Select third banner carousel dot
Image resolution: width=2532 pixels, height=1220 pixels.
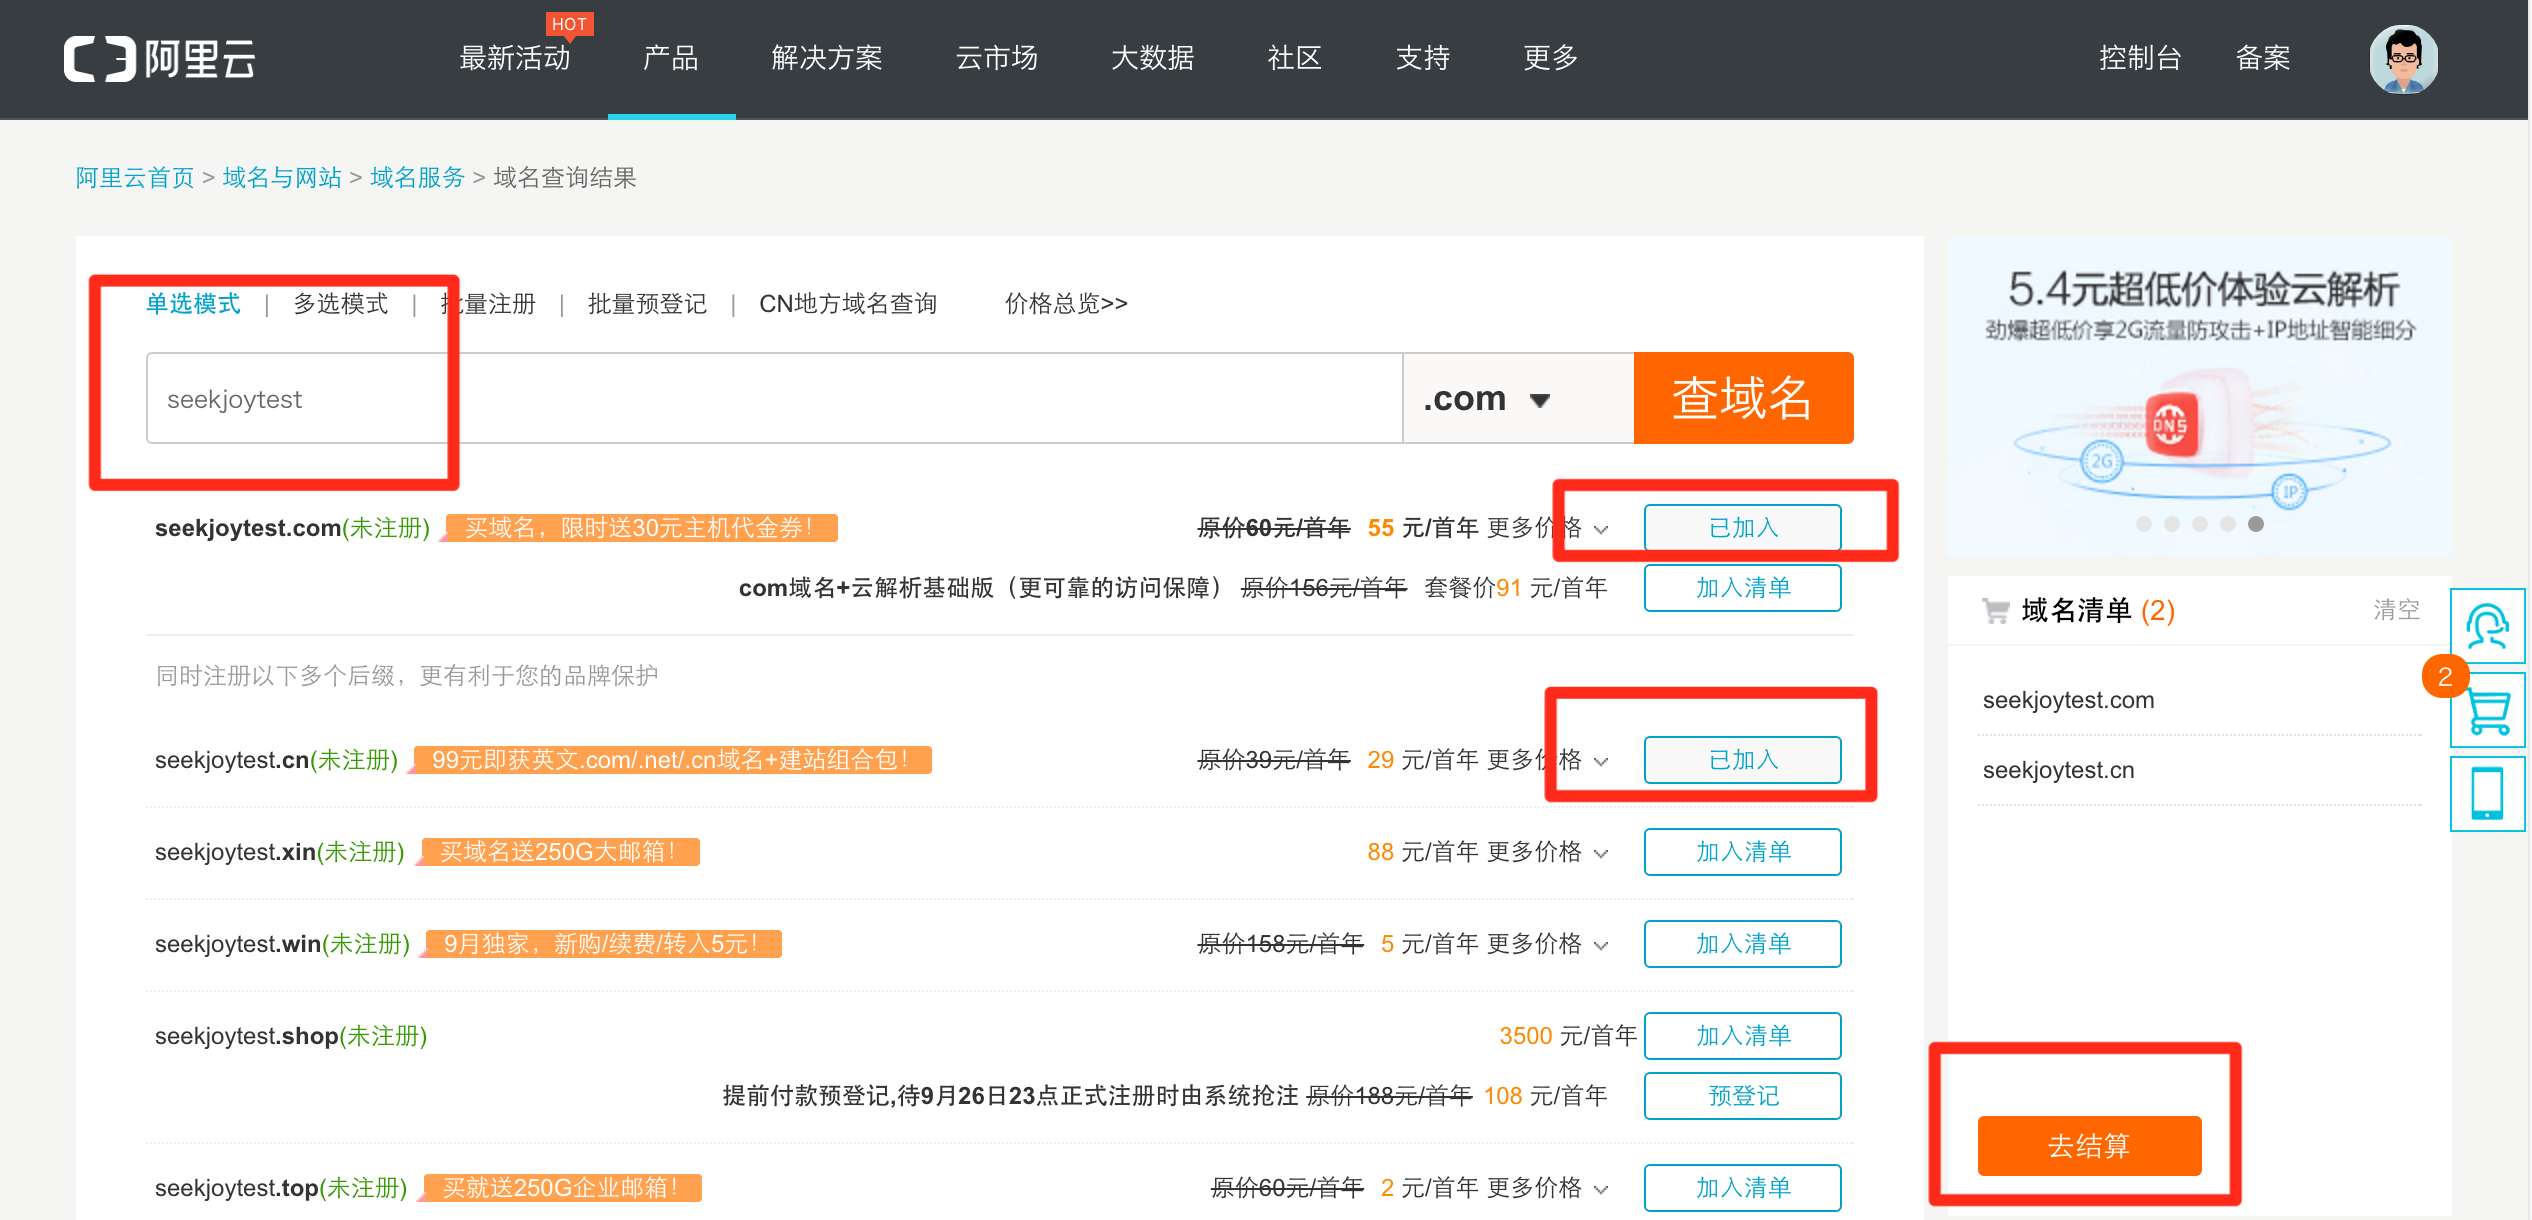pyautogui.click(x=2199, y=524)
